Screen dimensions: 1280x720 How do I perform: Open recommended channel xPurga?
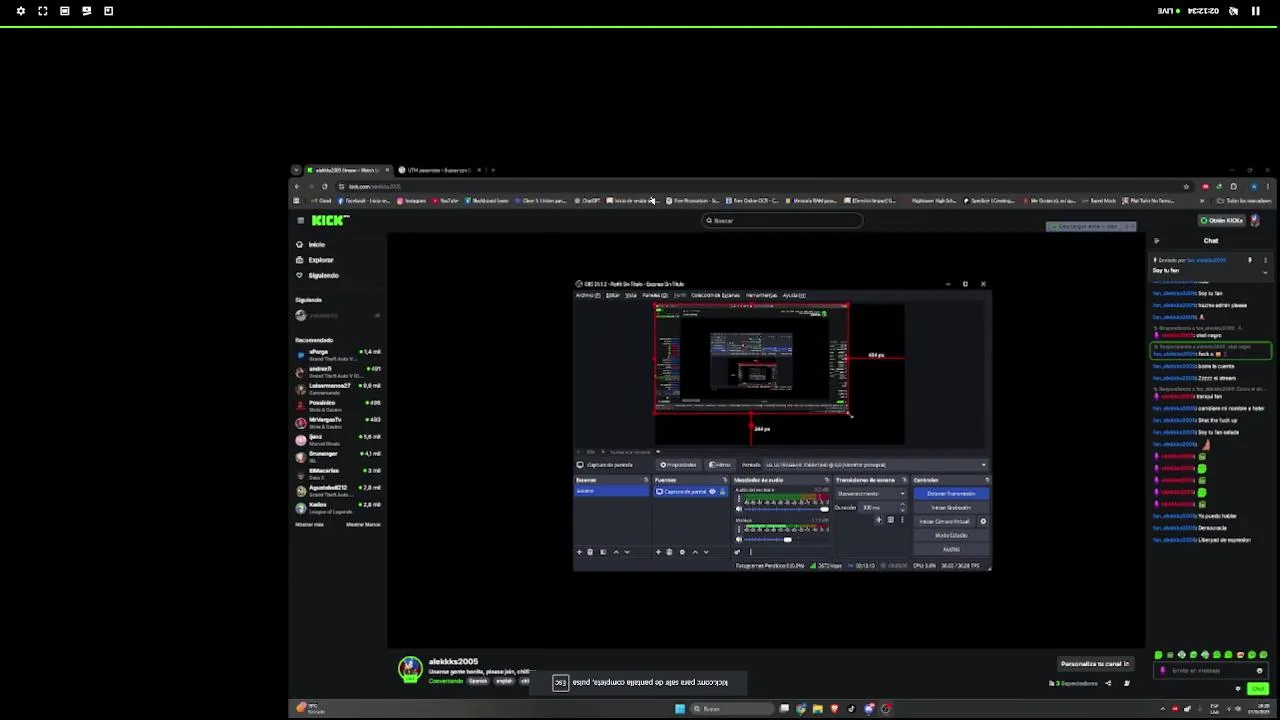pyautogui.click(x=338, y=354)
